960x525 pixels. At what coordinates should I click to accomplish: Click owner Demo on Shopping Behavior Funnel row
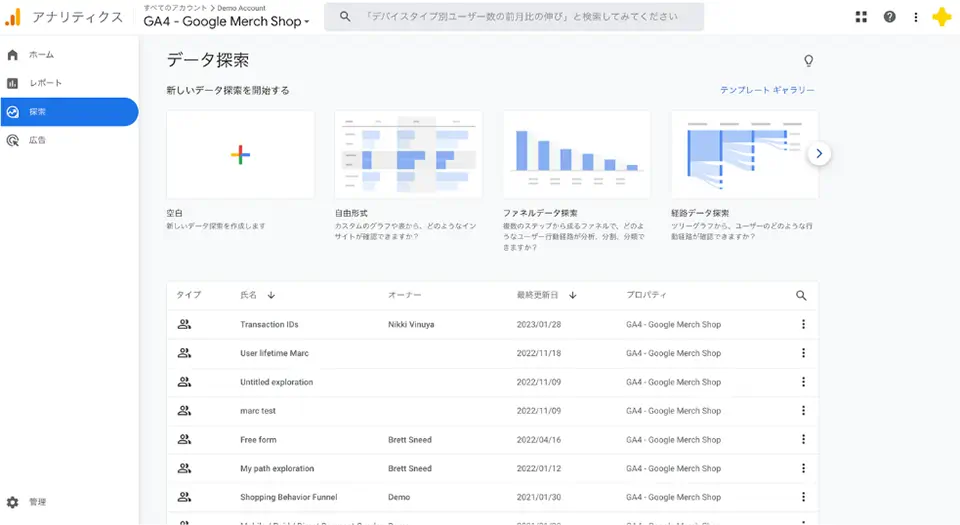tap(399, 497)
